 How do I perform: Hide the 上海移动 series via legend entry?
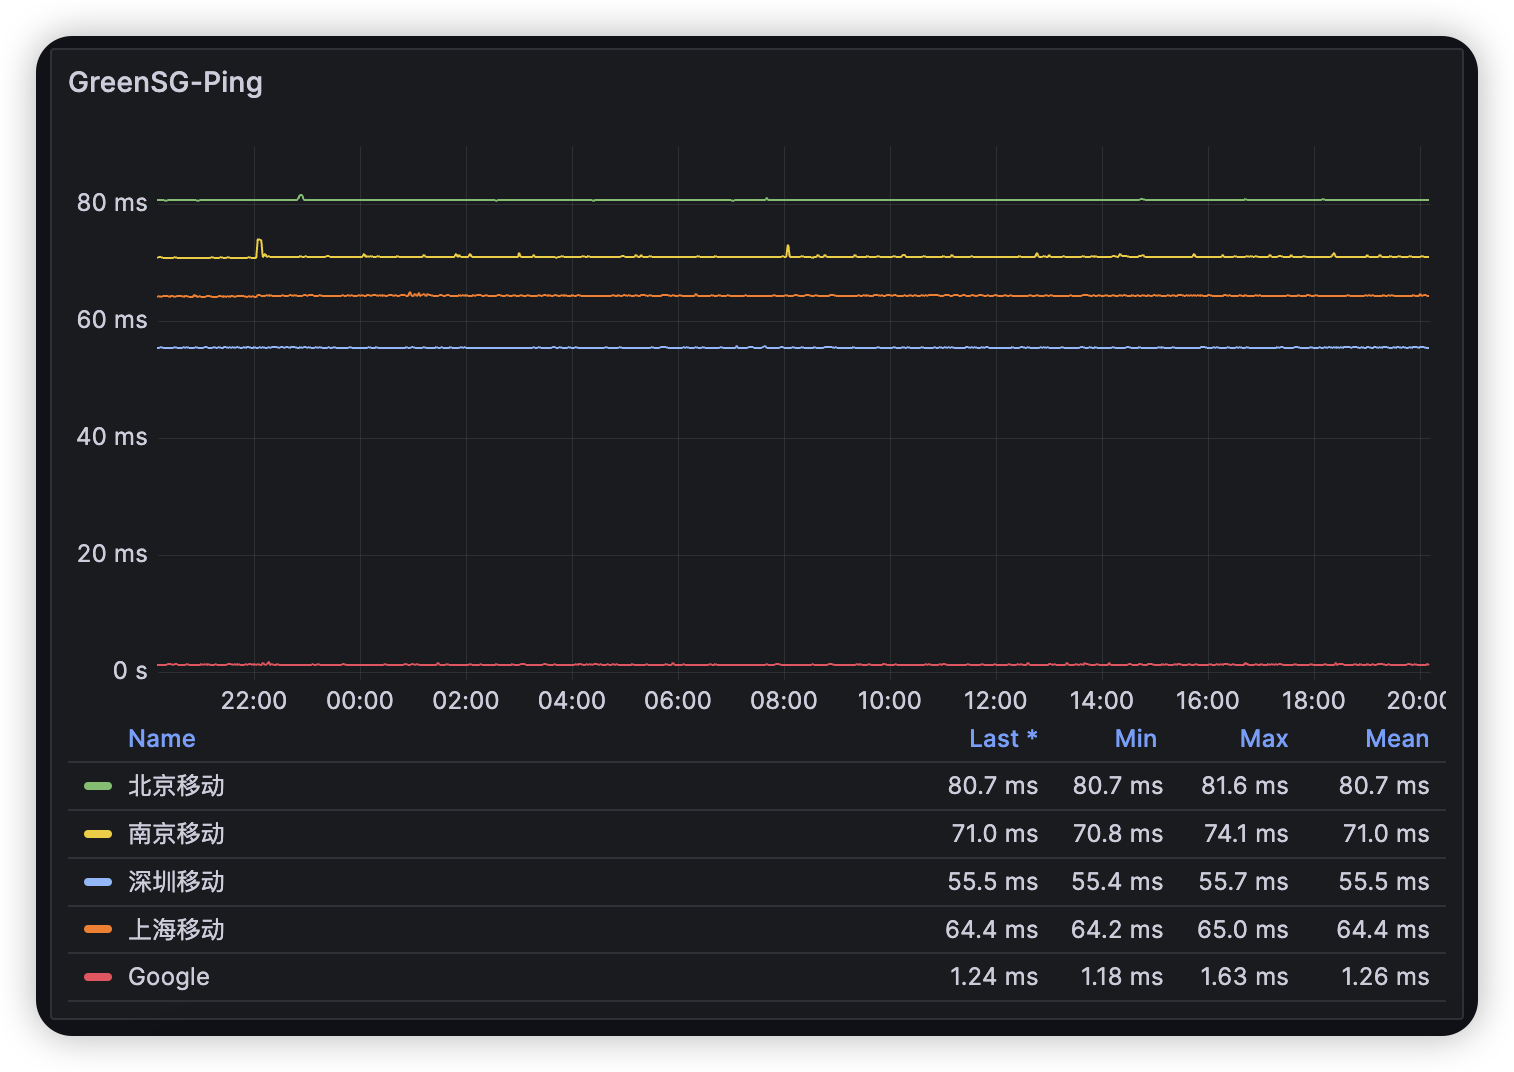pyautogui.click(x=177, y=929)
